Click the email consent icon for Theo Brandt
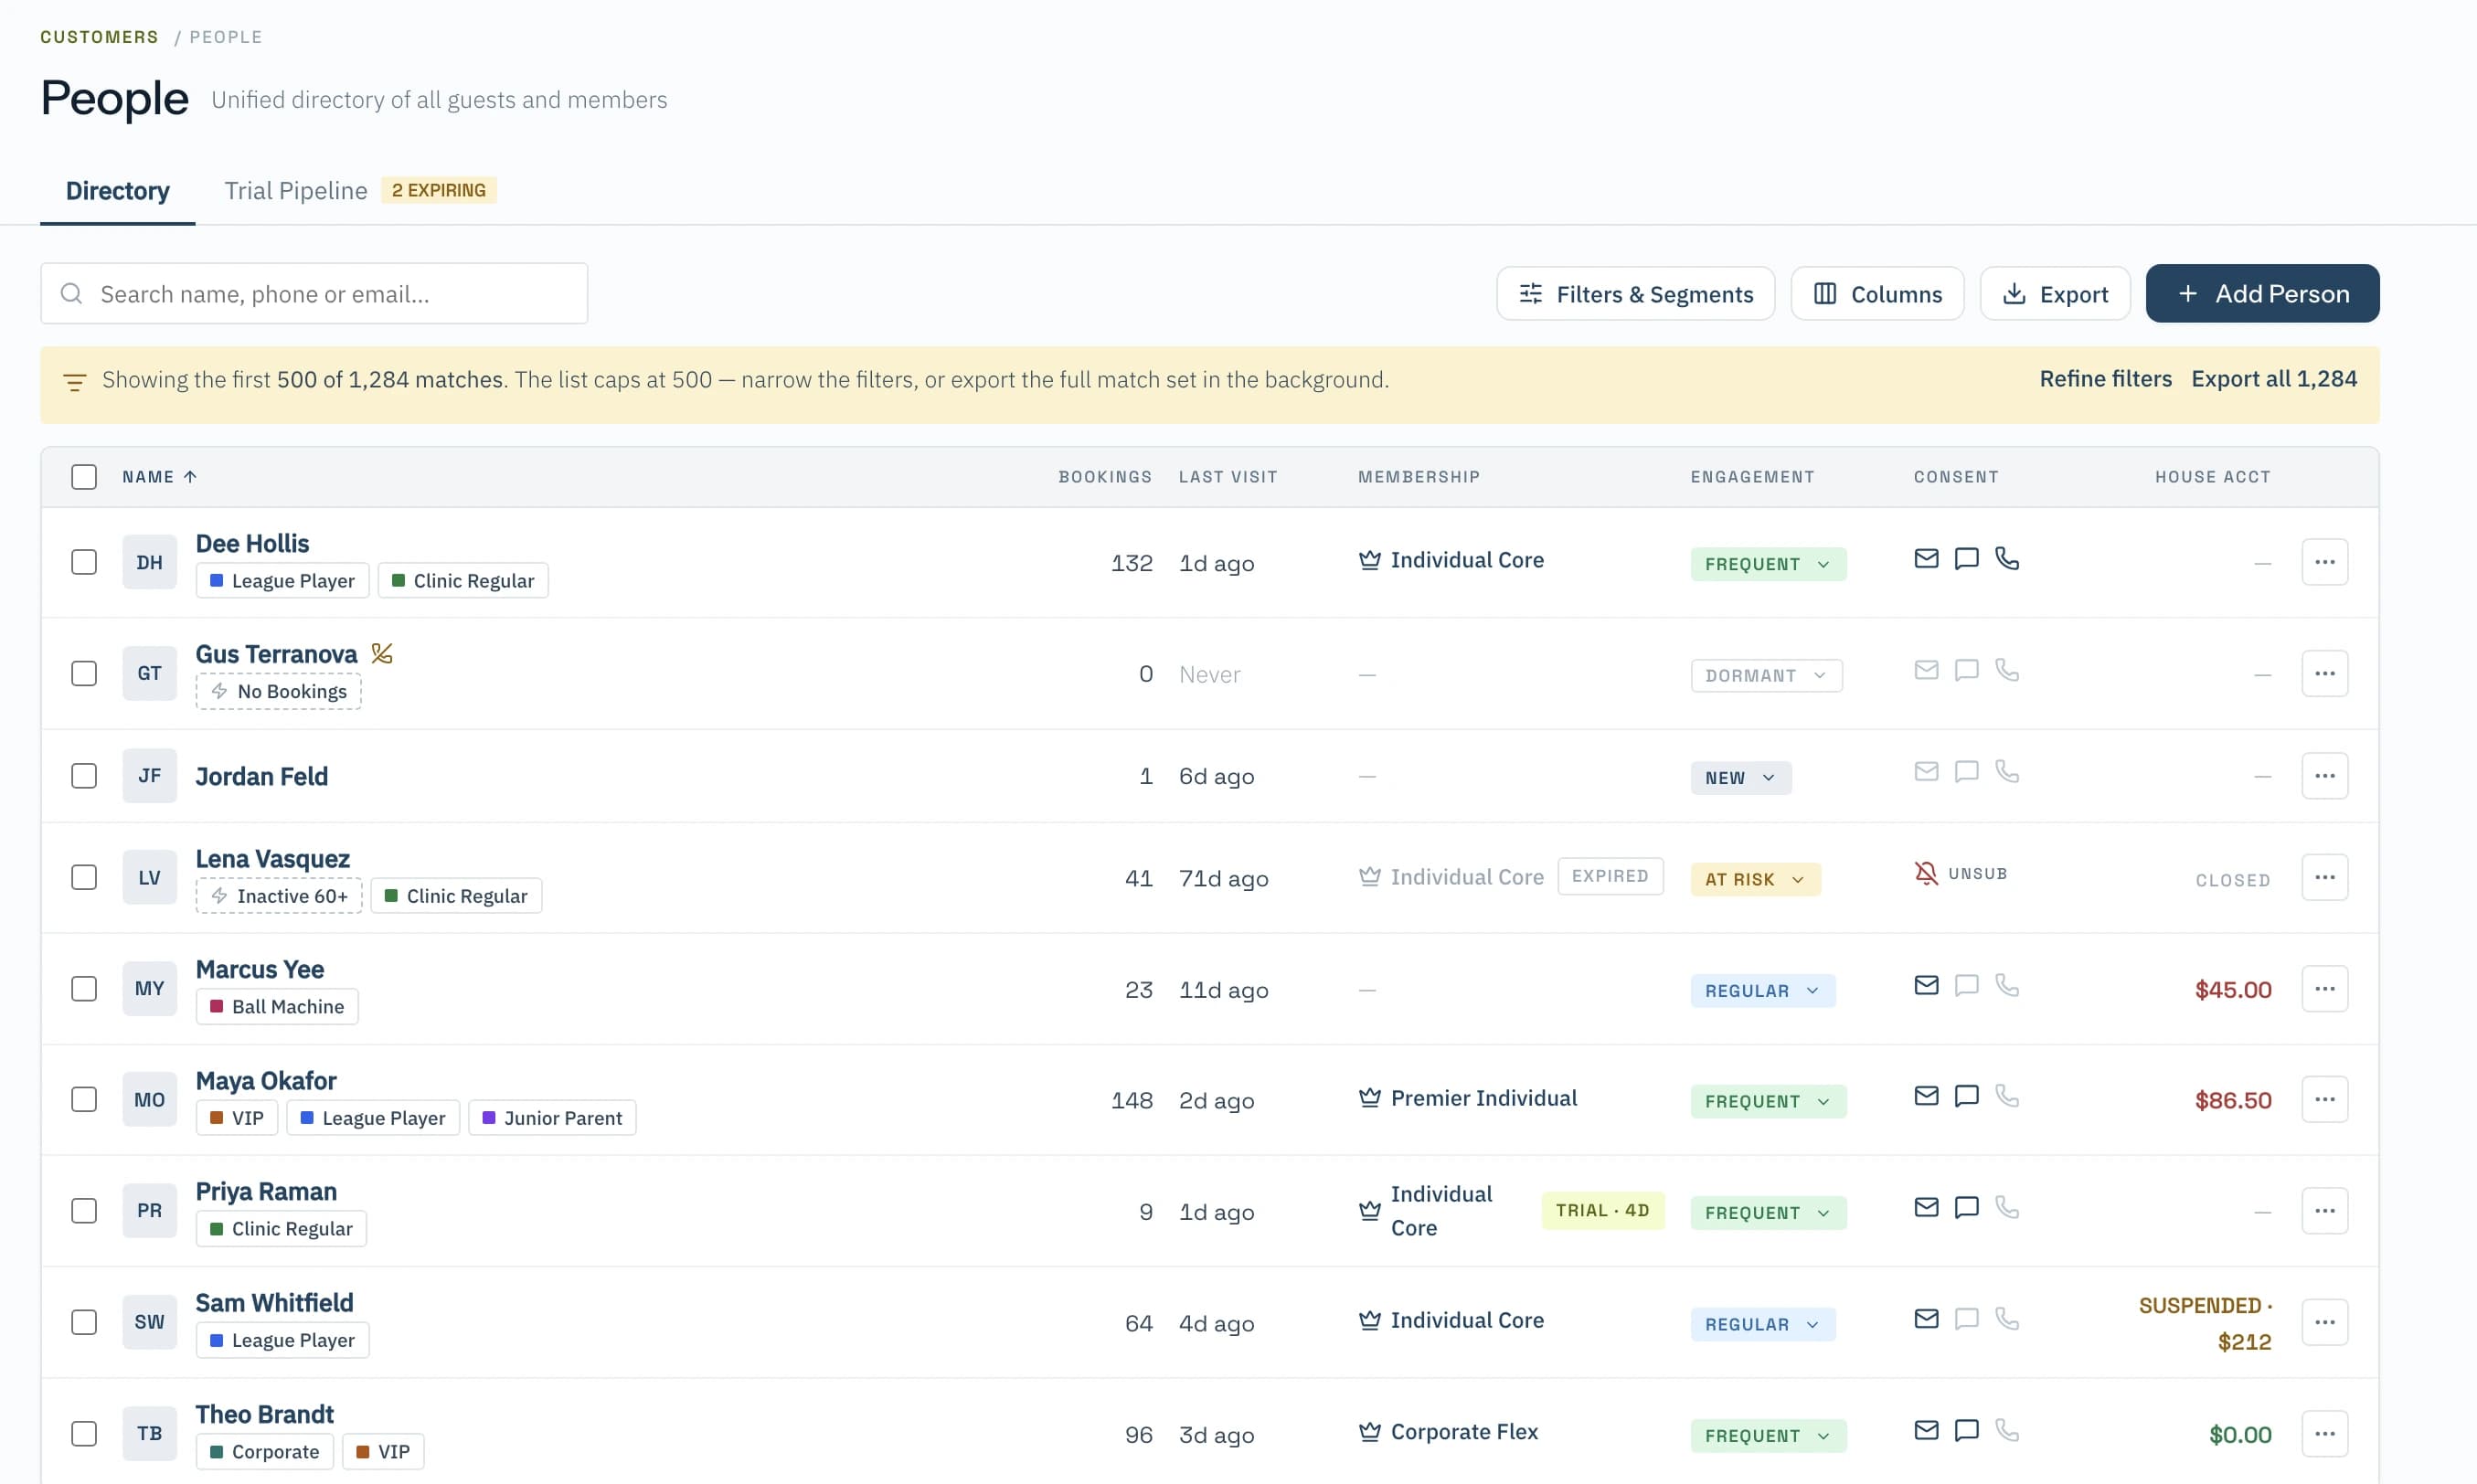Viewport: 2477px width, 1484px height. tap(1926, 1430)
